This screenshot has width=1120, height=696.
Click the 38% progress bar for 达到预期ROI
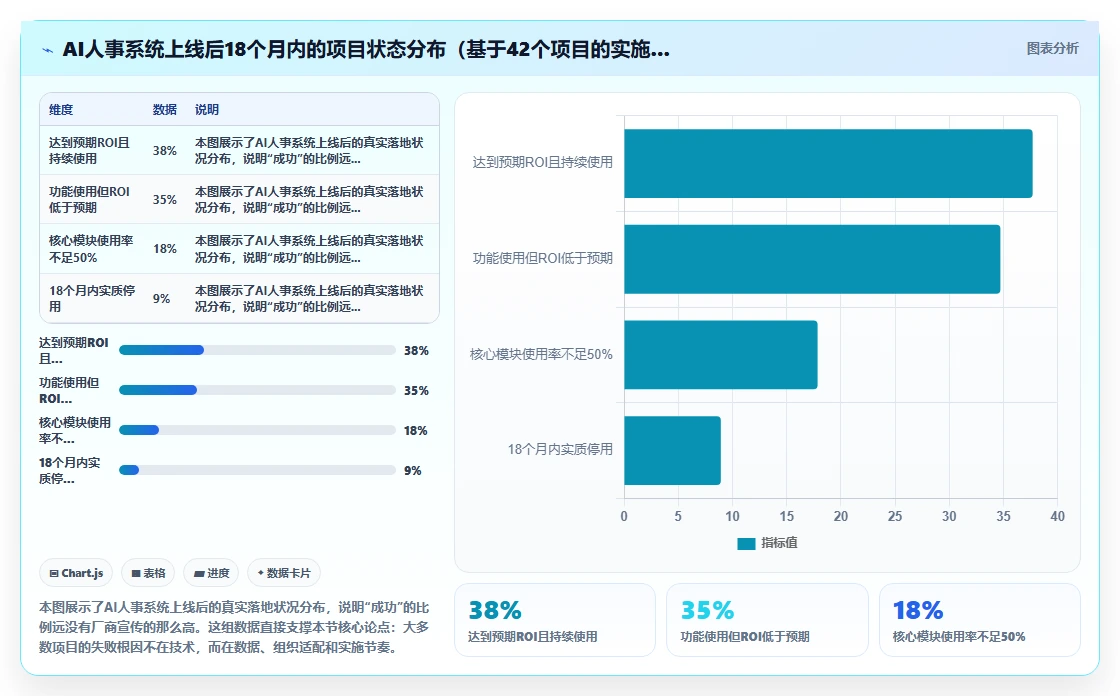(257, 350)
